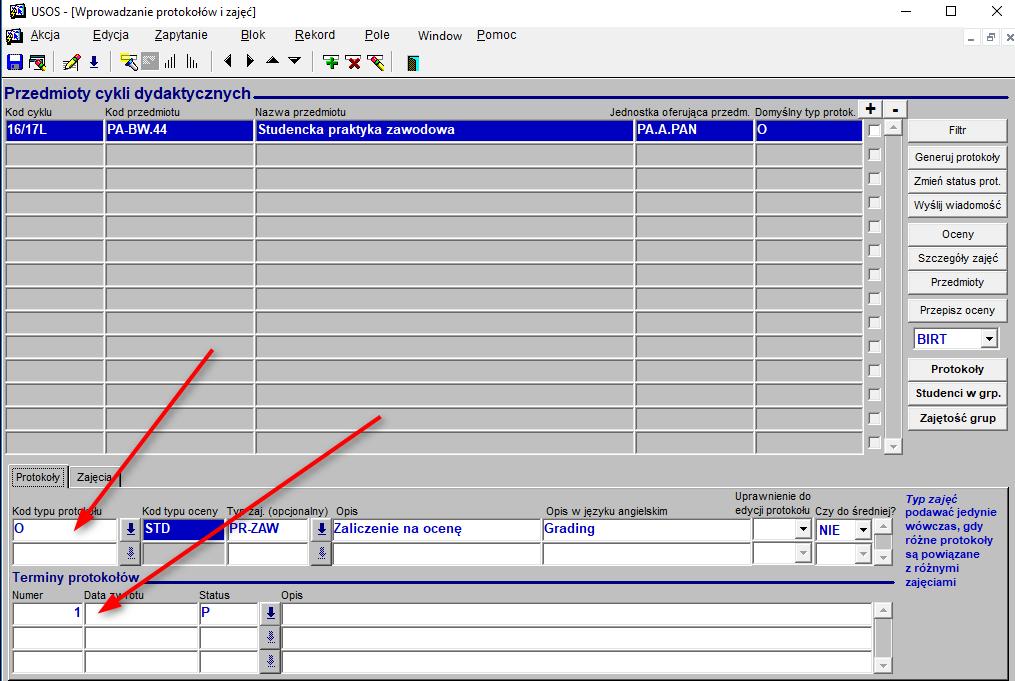Click the pencil edit icon in the toolbar
Image resolution: width=1015 pixels, height=681 pixels.
pyautogui.click(x=71, y=62)
